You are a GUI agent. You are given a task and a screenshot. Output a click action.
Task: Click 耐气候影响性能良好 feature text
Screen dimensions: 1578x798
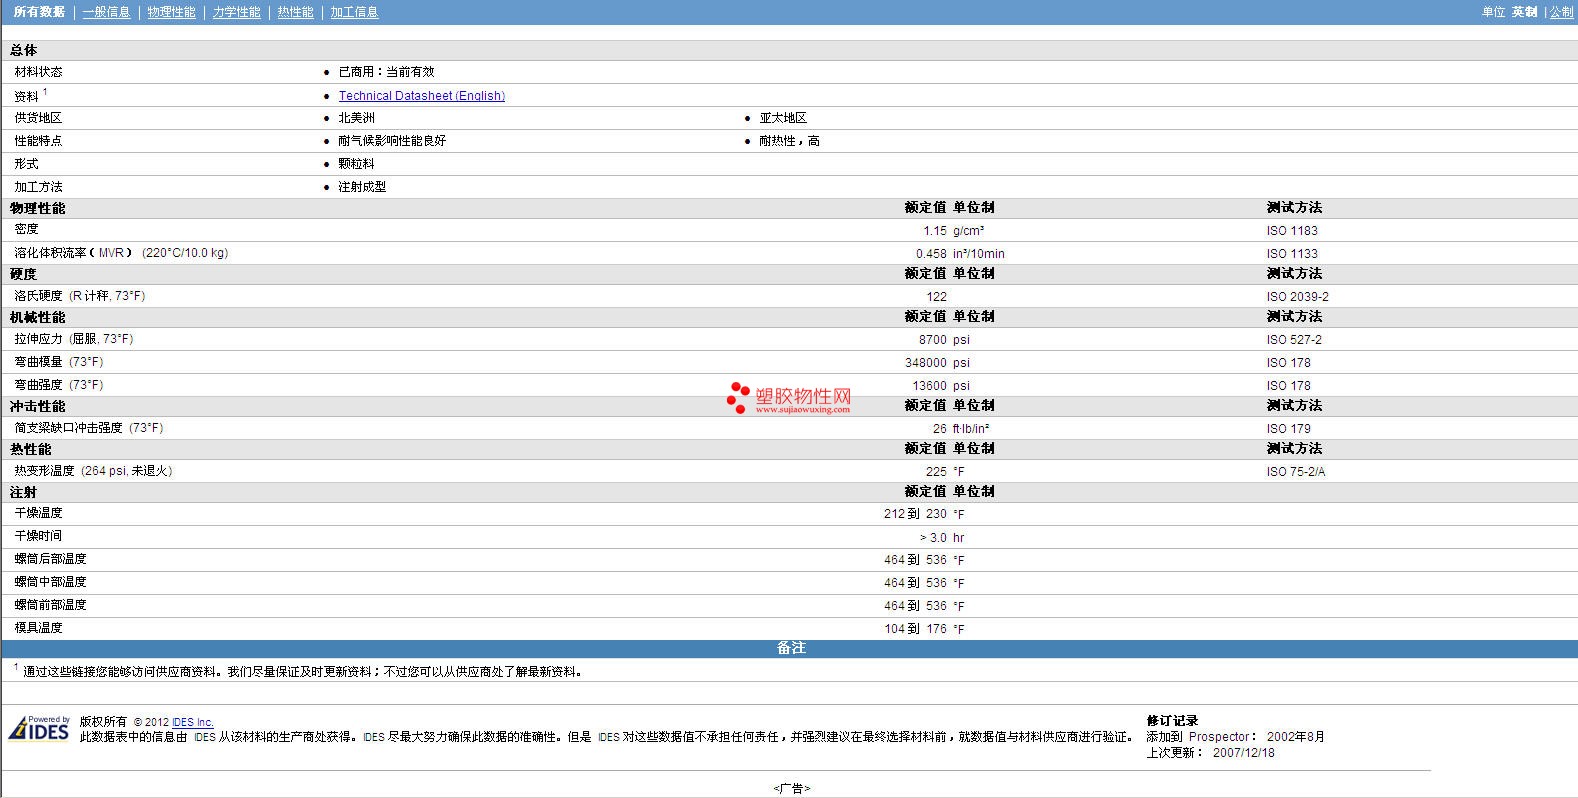pos(392,141)
